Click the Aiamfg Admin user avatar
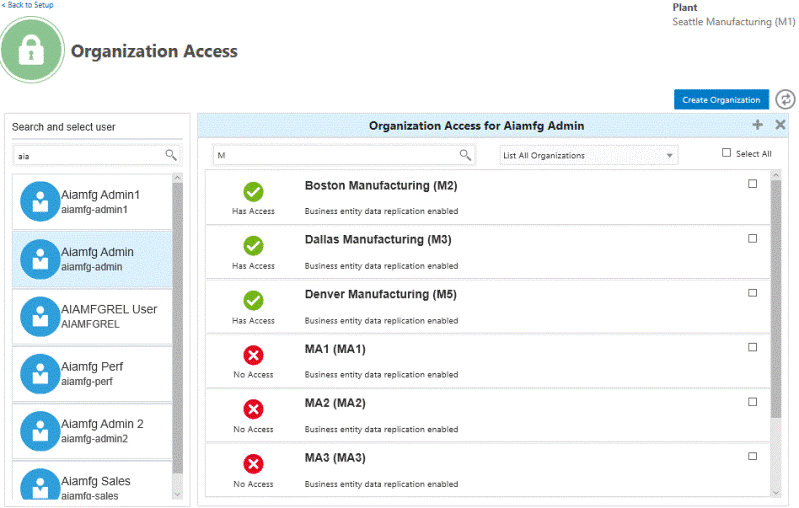 [40, 259]
